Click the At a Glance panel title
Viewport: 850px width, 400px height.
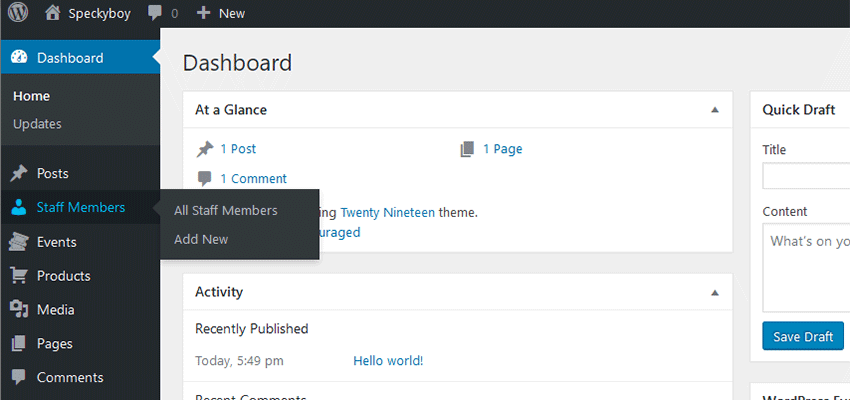pyautogui.click(x=231, y=110)
